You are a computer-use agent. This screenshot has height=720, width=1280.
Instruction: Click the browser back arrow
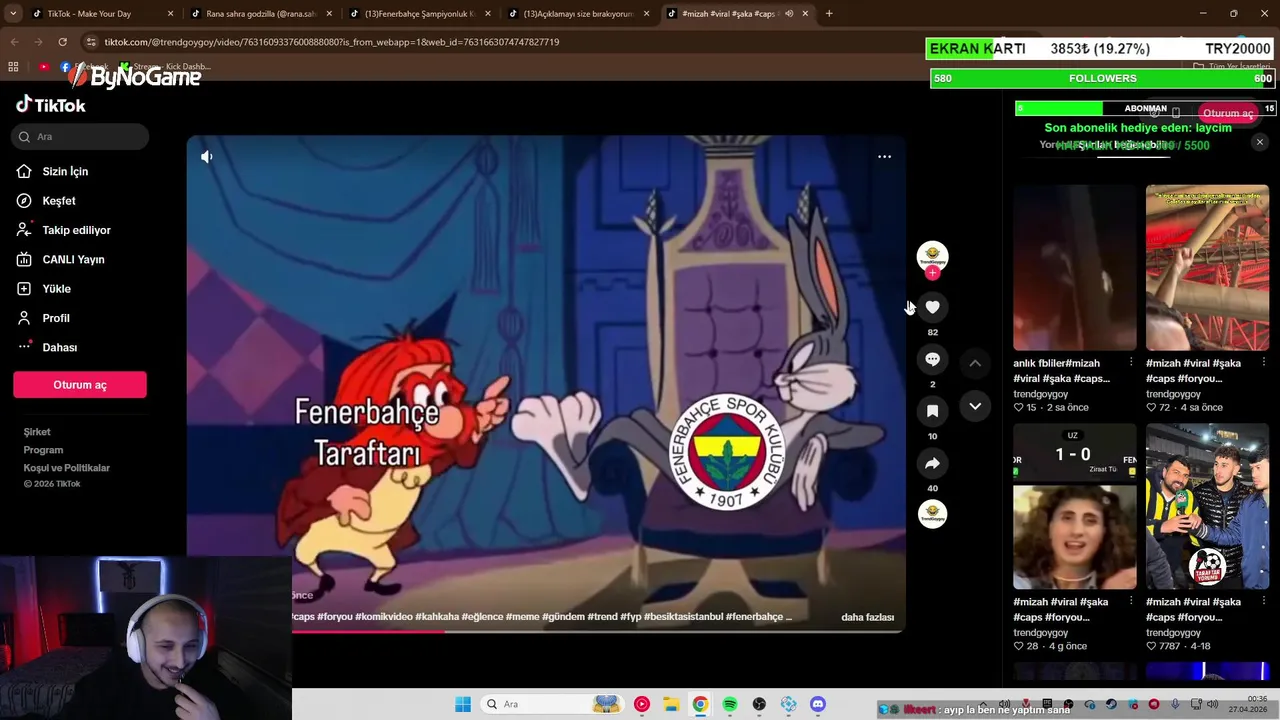click(14, 42)
